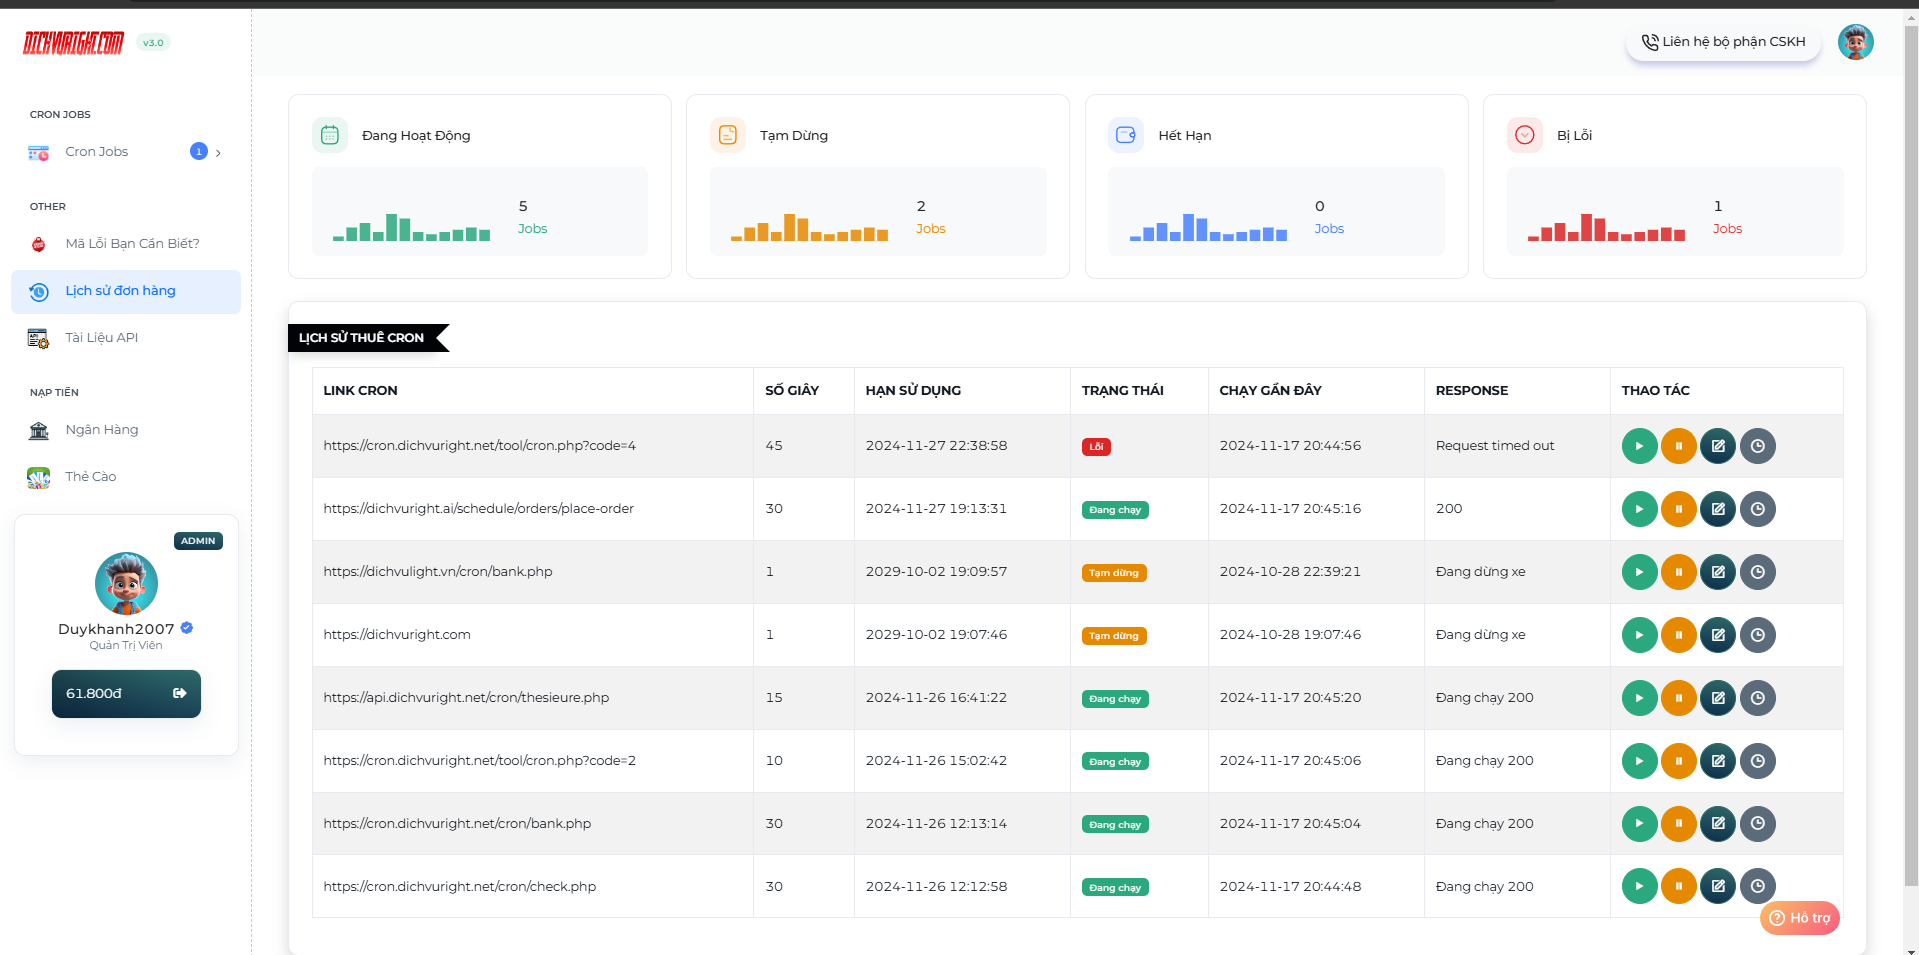Pause the check.php cron job
The width and height of the screenshot is (1919, 955).
[1678, 886]
